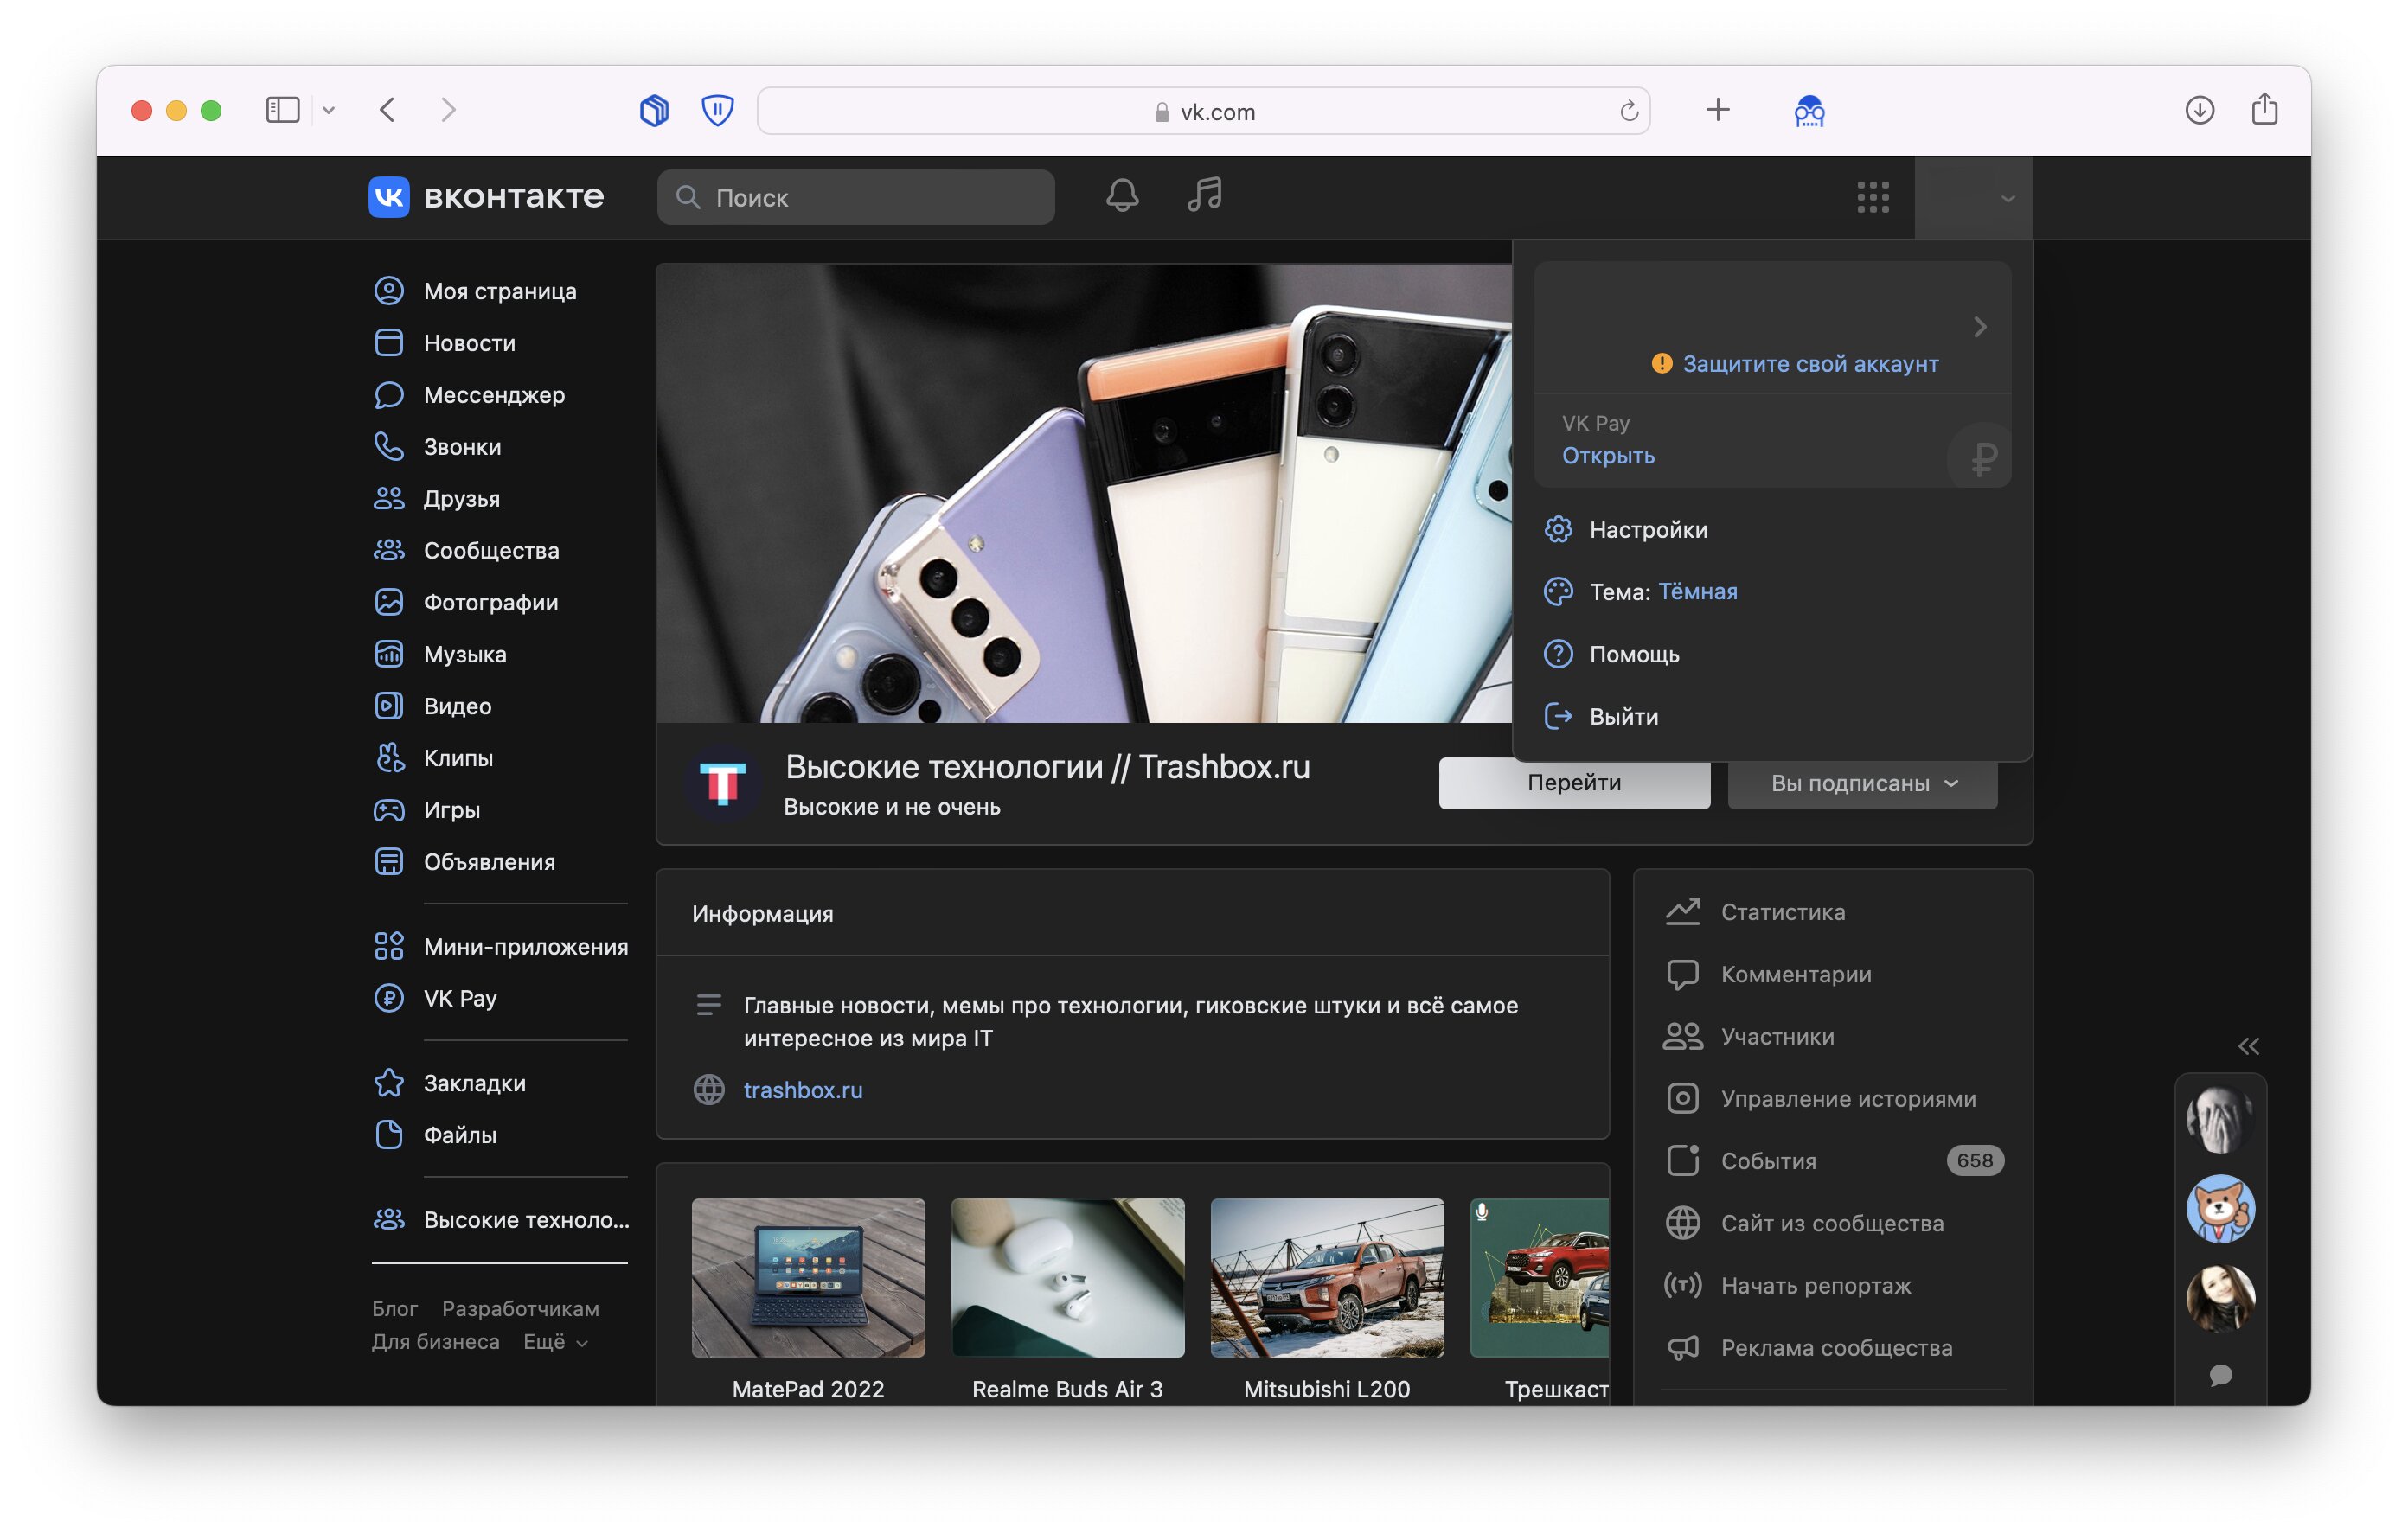Open Моя страница in sidebar
This screenshot has height=1534, width=2408.
[499, 291]
